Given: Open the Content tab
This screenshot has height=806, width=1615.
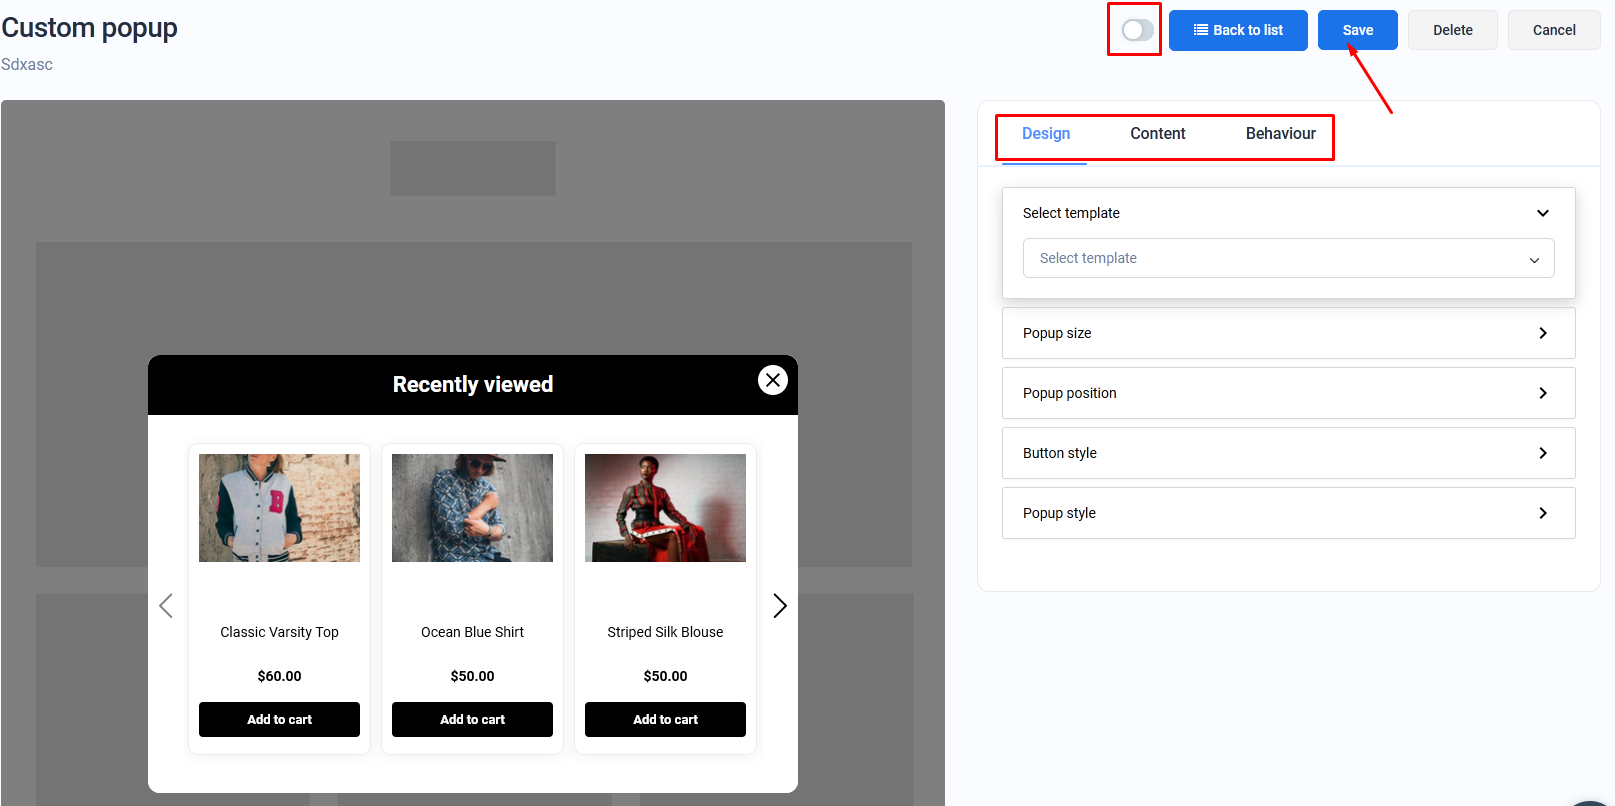Looking at the screenshot, I should [1157, 134].
